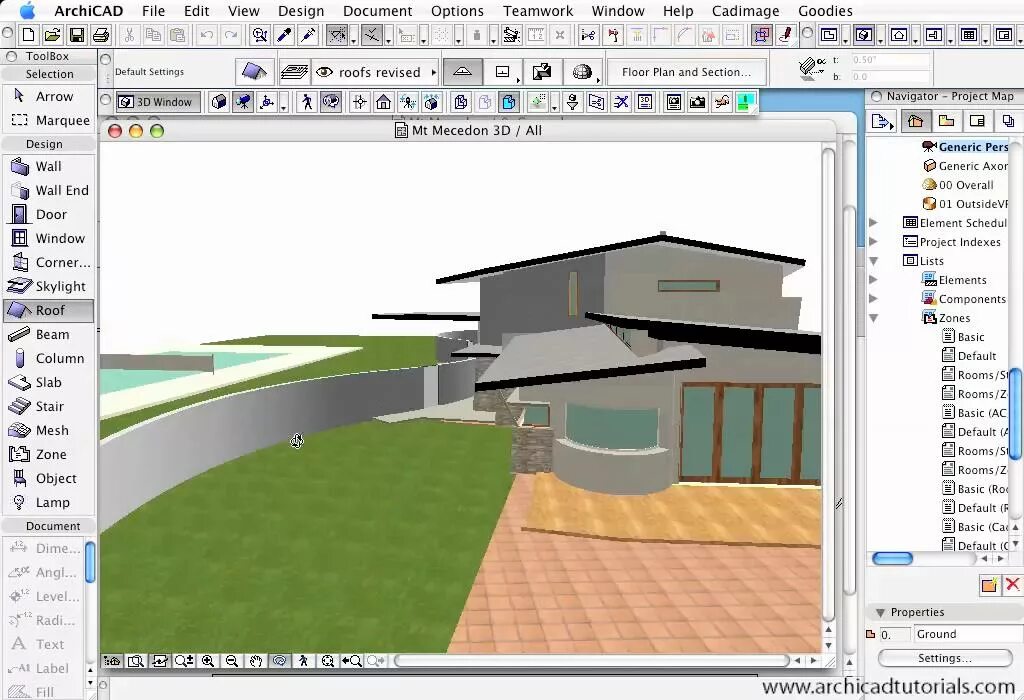This screenshot has height=700, width=1024.
Task: Open the Design menu
Action: coord(301,11)
